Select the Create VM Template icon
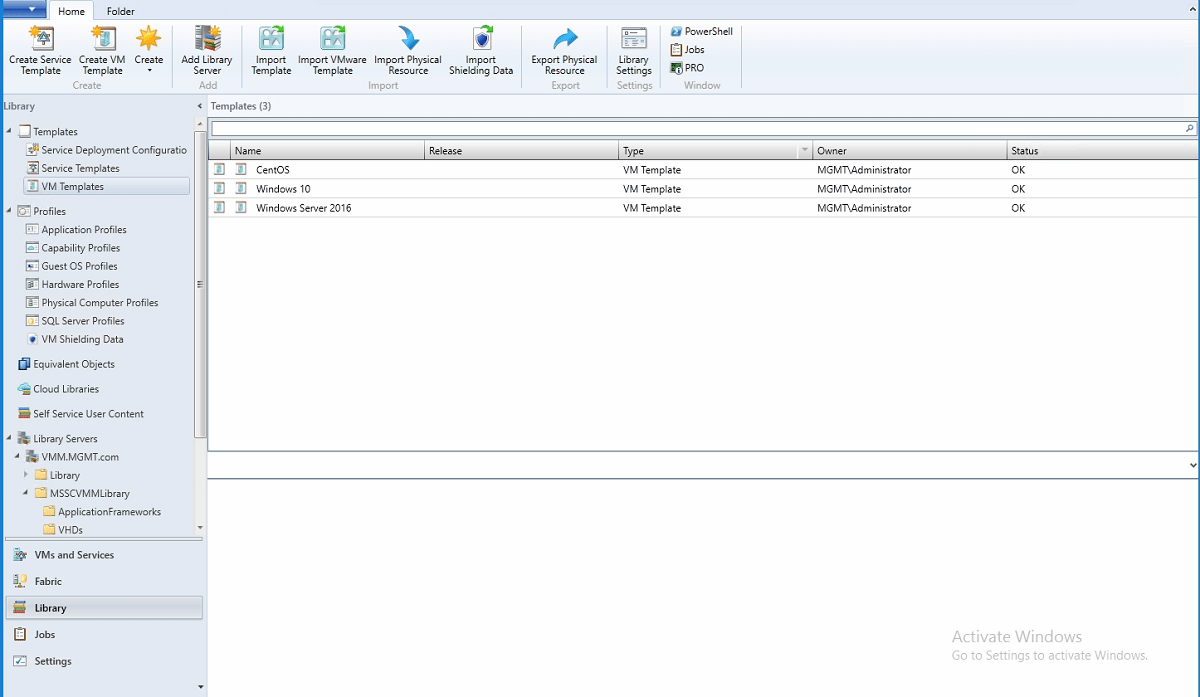The image size is (1200, 697). [x=101, y=52]
